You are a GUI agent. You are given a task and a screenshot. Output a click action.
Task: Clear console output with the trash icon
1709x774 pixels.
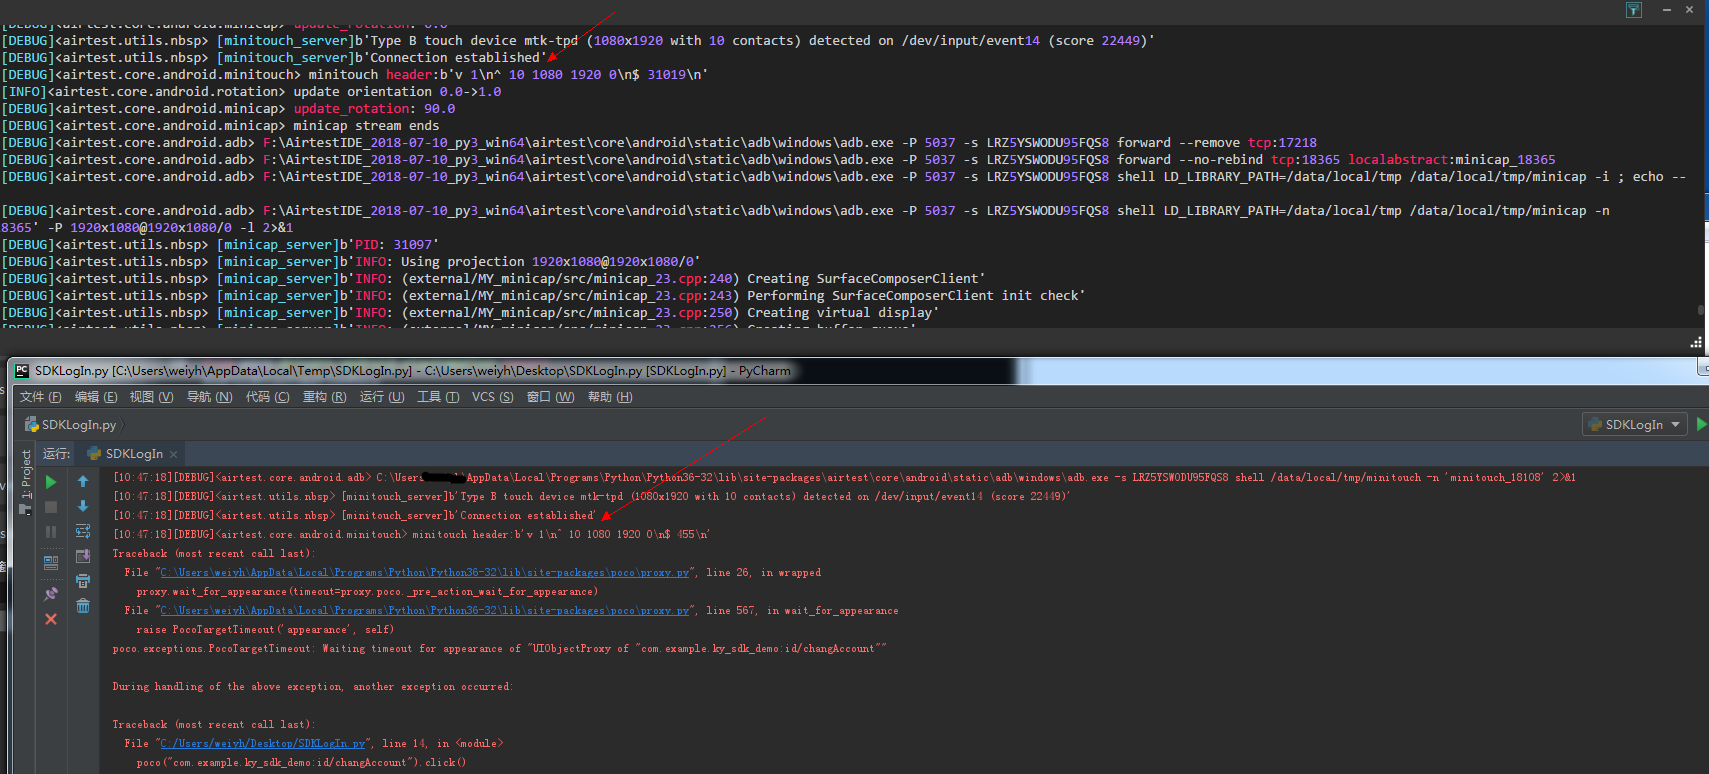pos(83,606)
